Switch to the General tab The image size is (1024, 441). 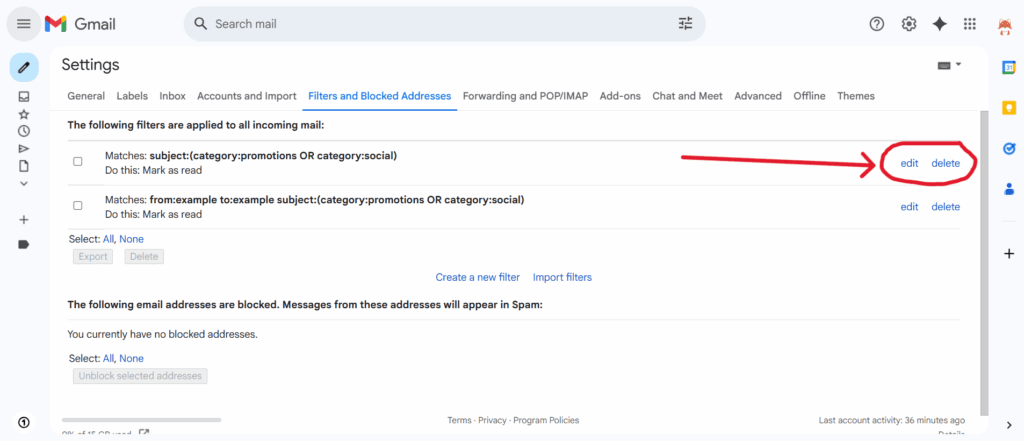tap(86, 96)
